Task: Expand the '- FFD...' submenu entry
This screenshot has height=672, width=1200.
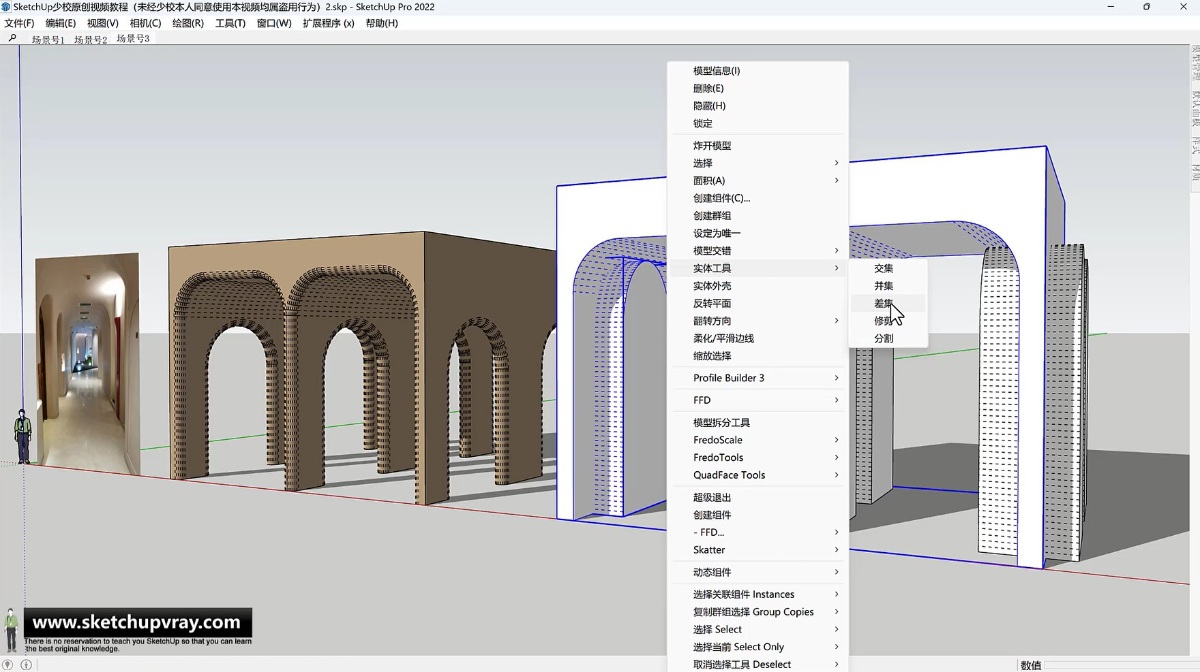Action: 757,533
